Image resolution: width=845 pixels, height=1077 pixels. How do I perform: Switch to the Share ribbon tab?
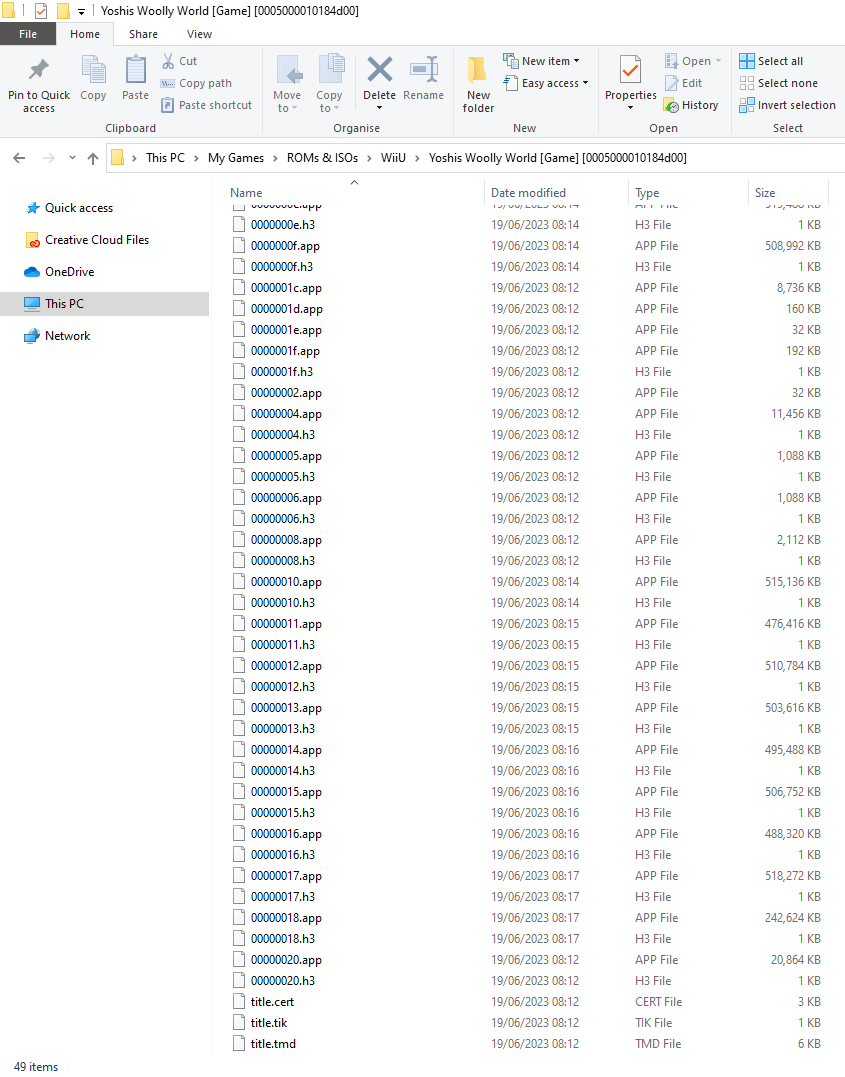143,34
